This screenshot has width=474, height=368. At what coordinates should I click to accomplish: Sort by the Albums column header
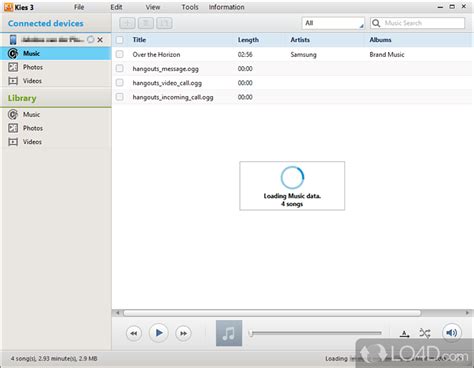(x=380, y=40)
